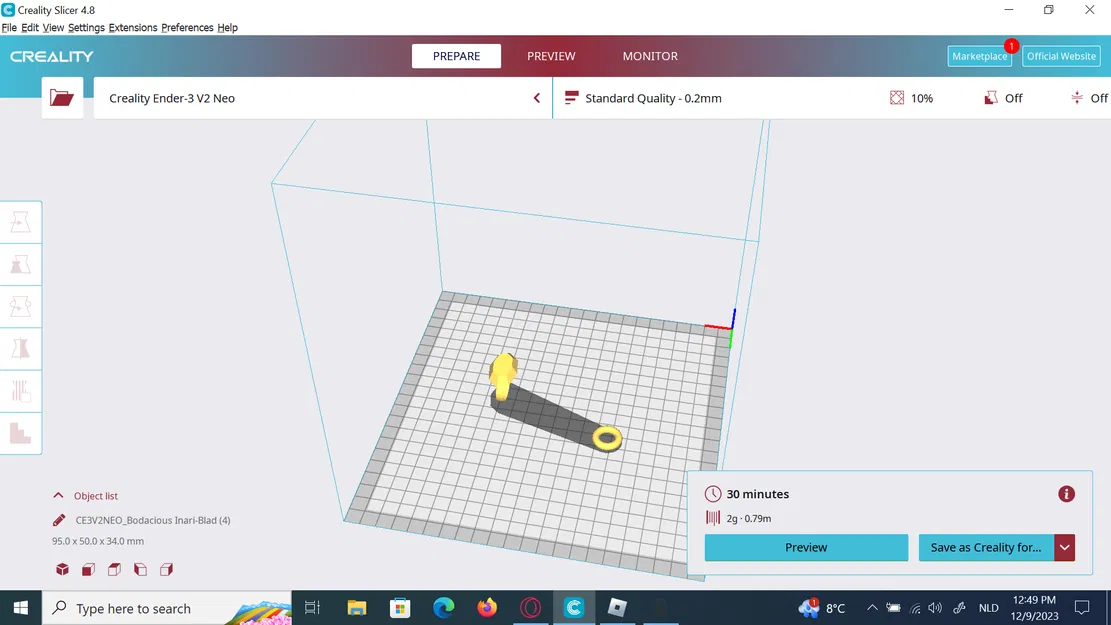Click the NLD language indicator
The height and width of the screenshot is (625, 1111).
tap(988, 608)
